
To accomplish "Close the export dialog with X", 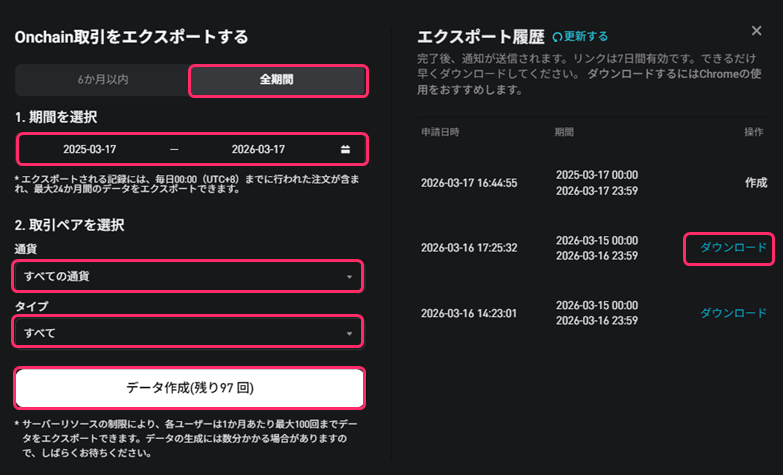I will click(756, 32).
